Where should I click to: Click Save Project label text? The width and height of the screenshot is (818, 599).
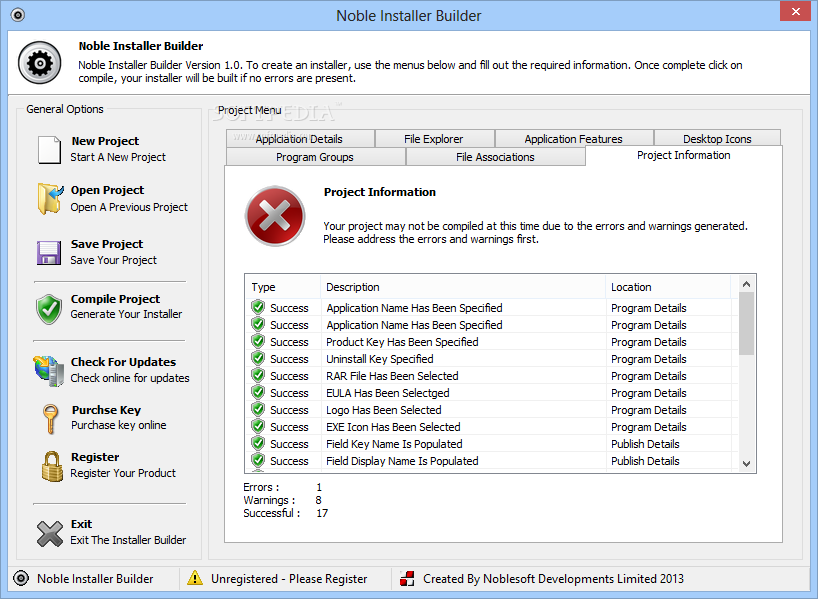(107, 244)
